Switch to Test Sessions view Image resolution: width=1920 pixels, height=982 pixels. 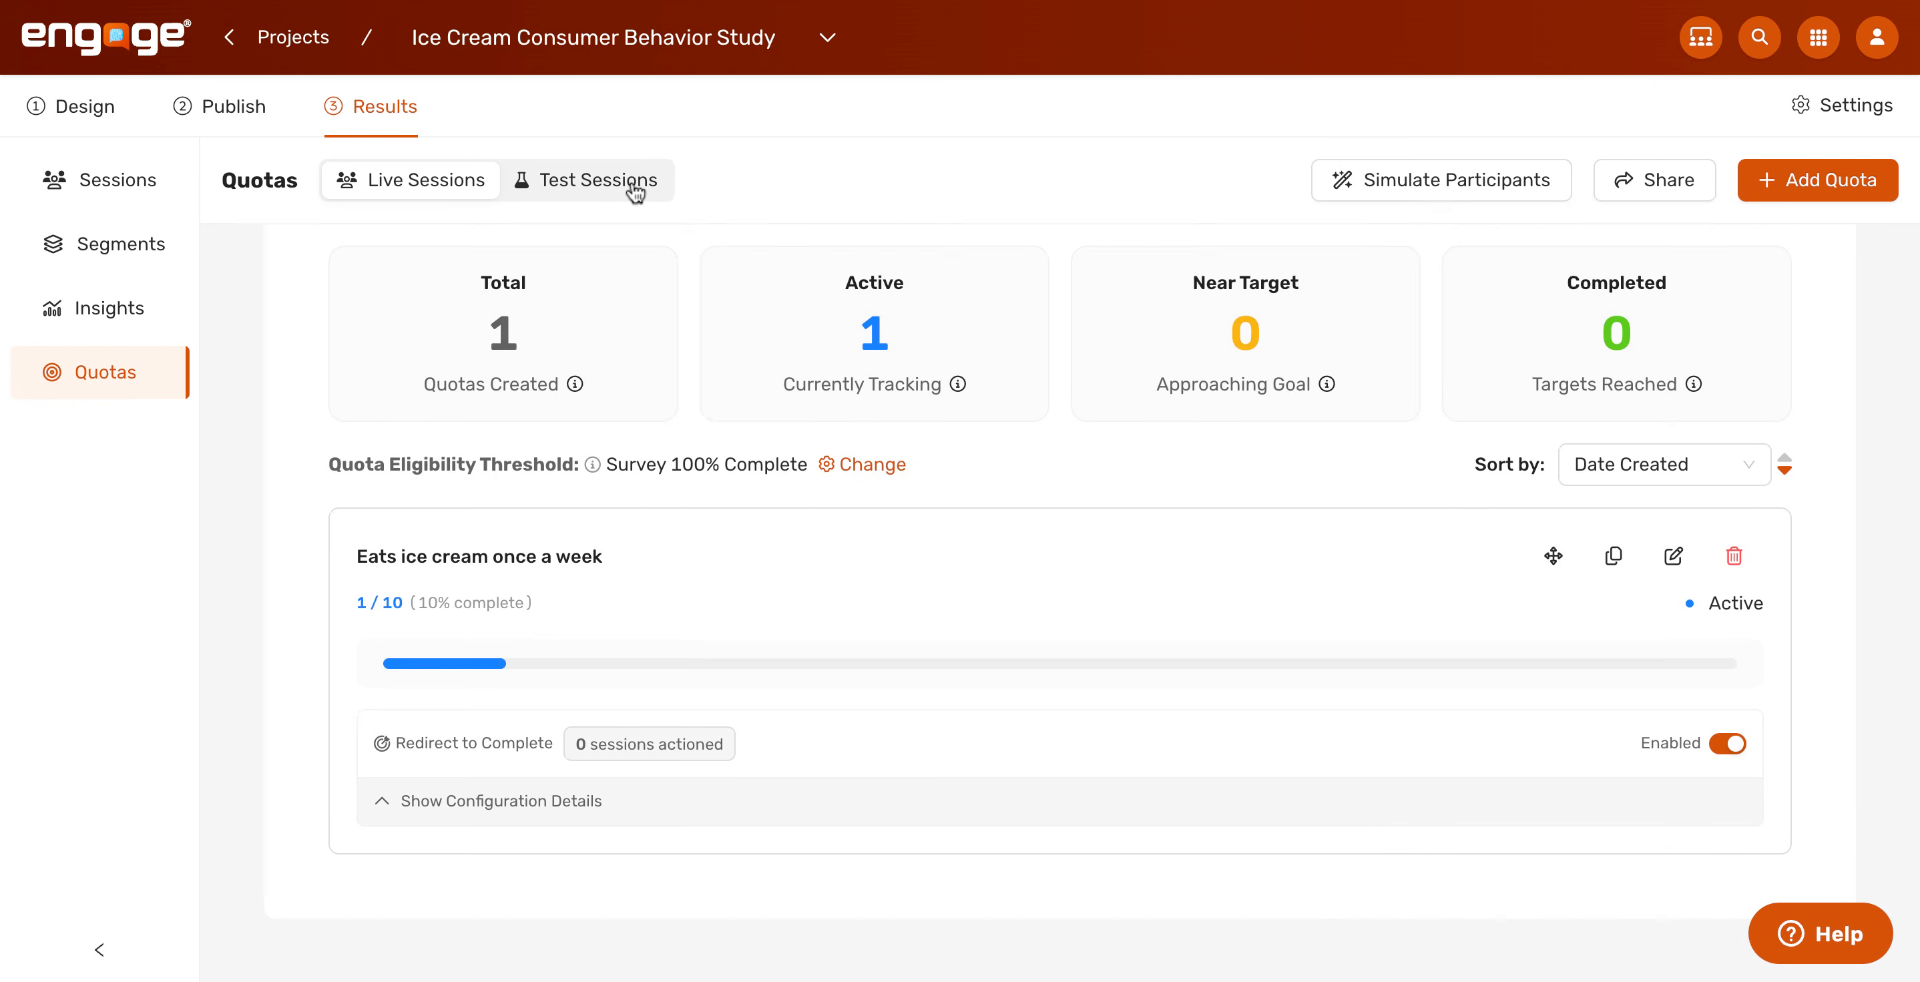point(586,180)
